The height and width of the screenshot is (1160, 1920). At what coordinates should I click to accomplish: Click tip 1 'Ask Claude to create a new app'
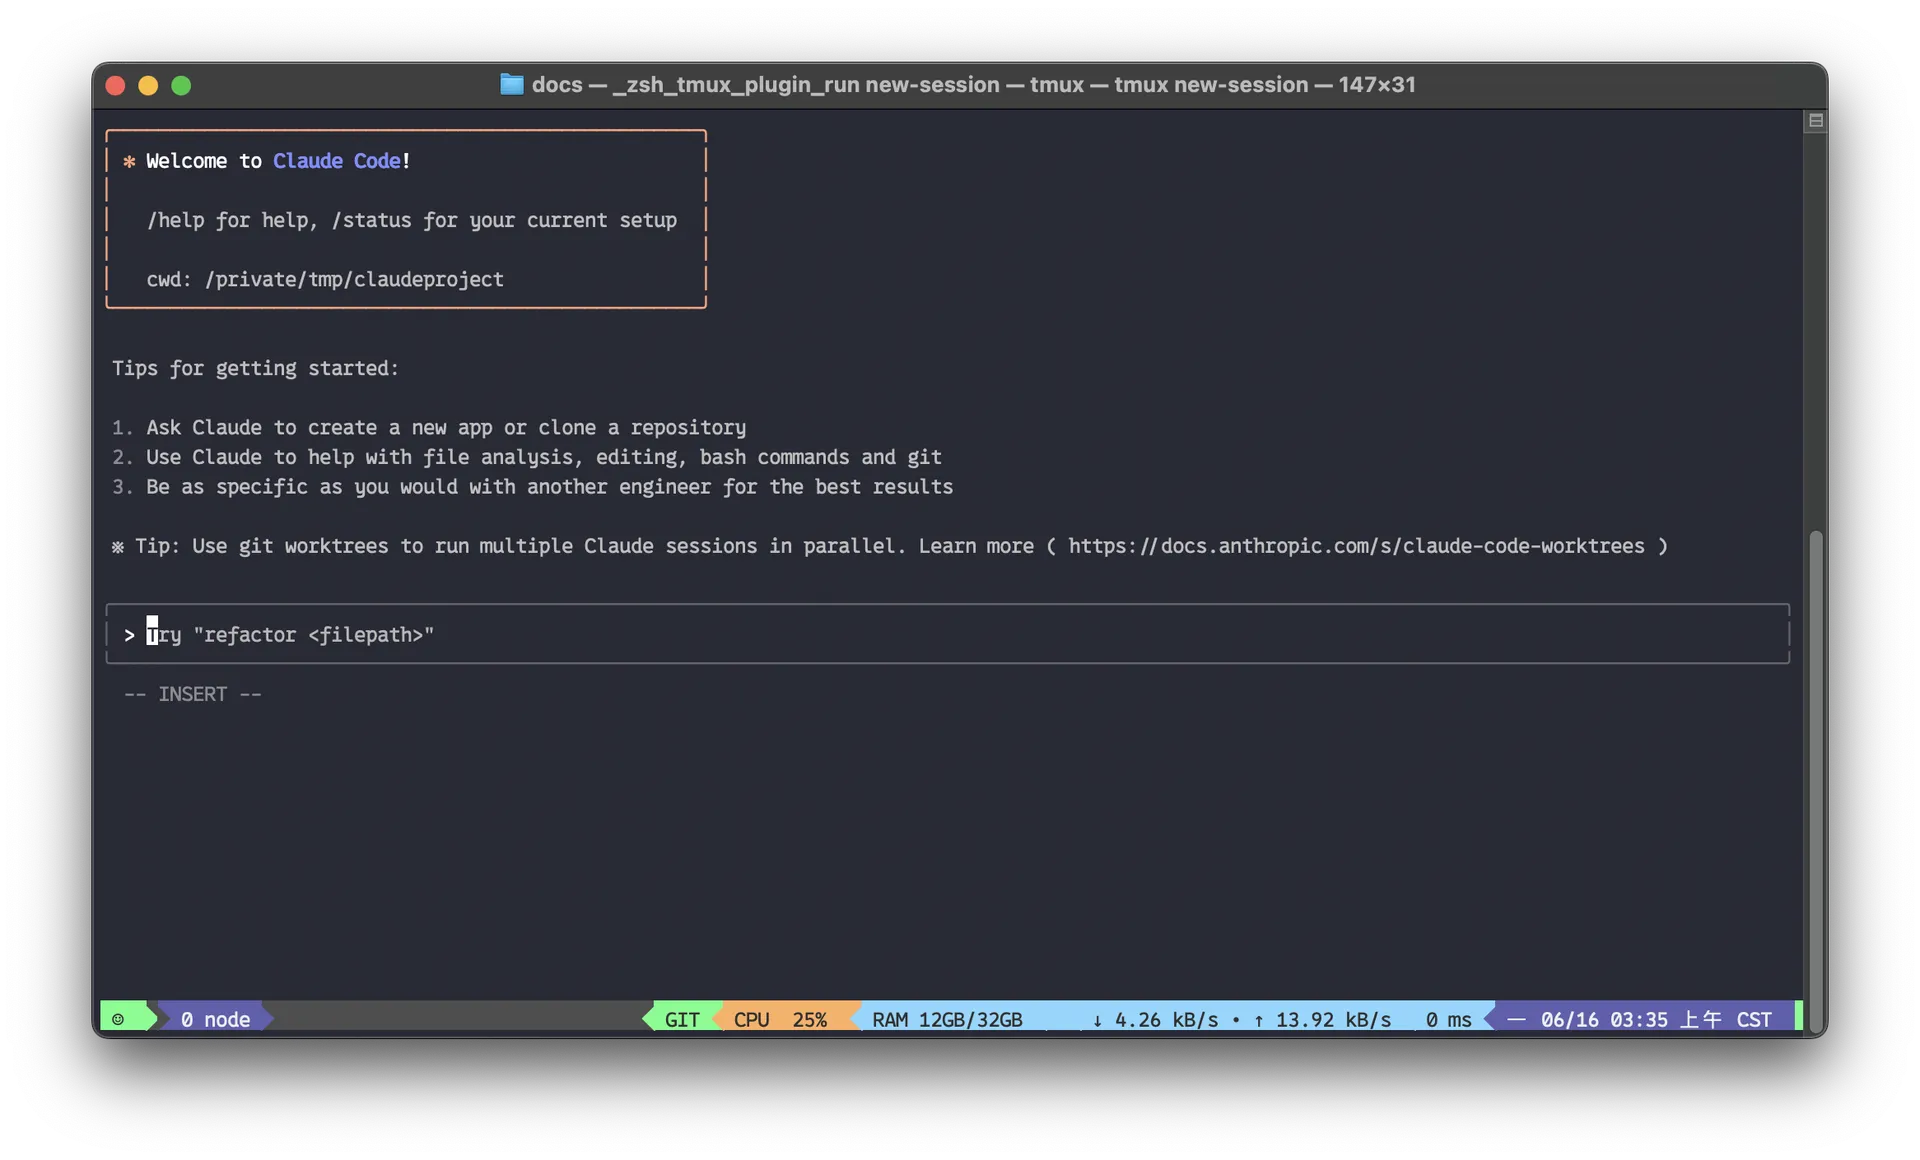pyautogui.click(x=429, y=428)
